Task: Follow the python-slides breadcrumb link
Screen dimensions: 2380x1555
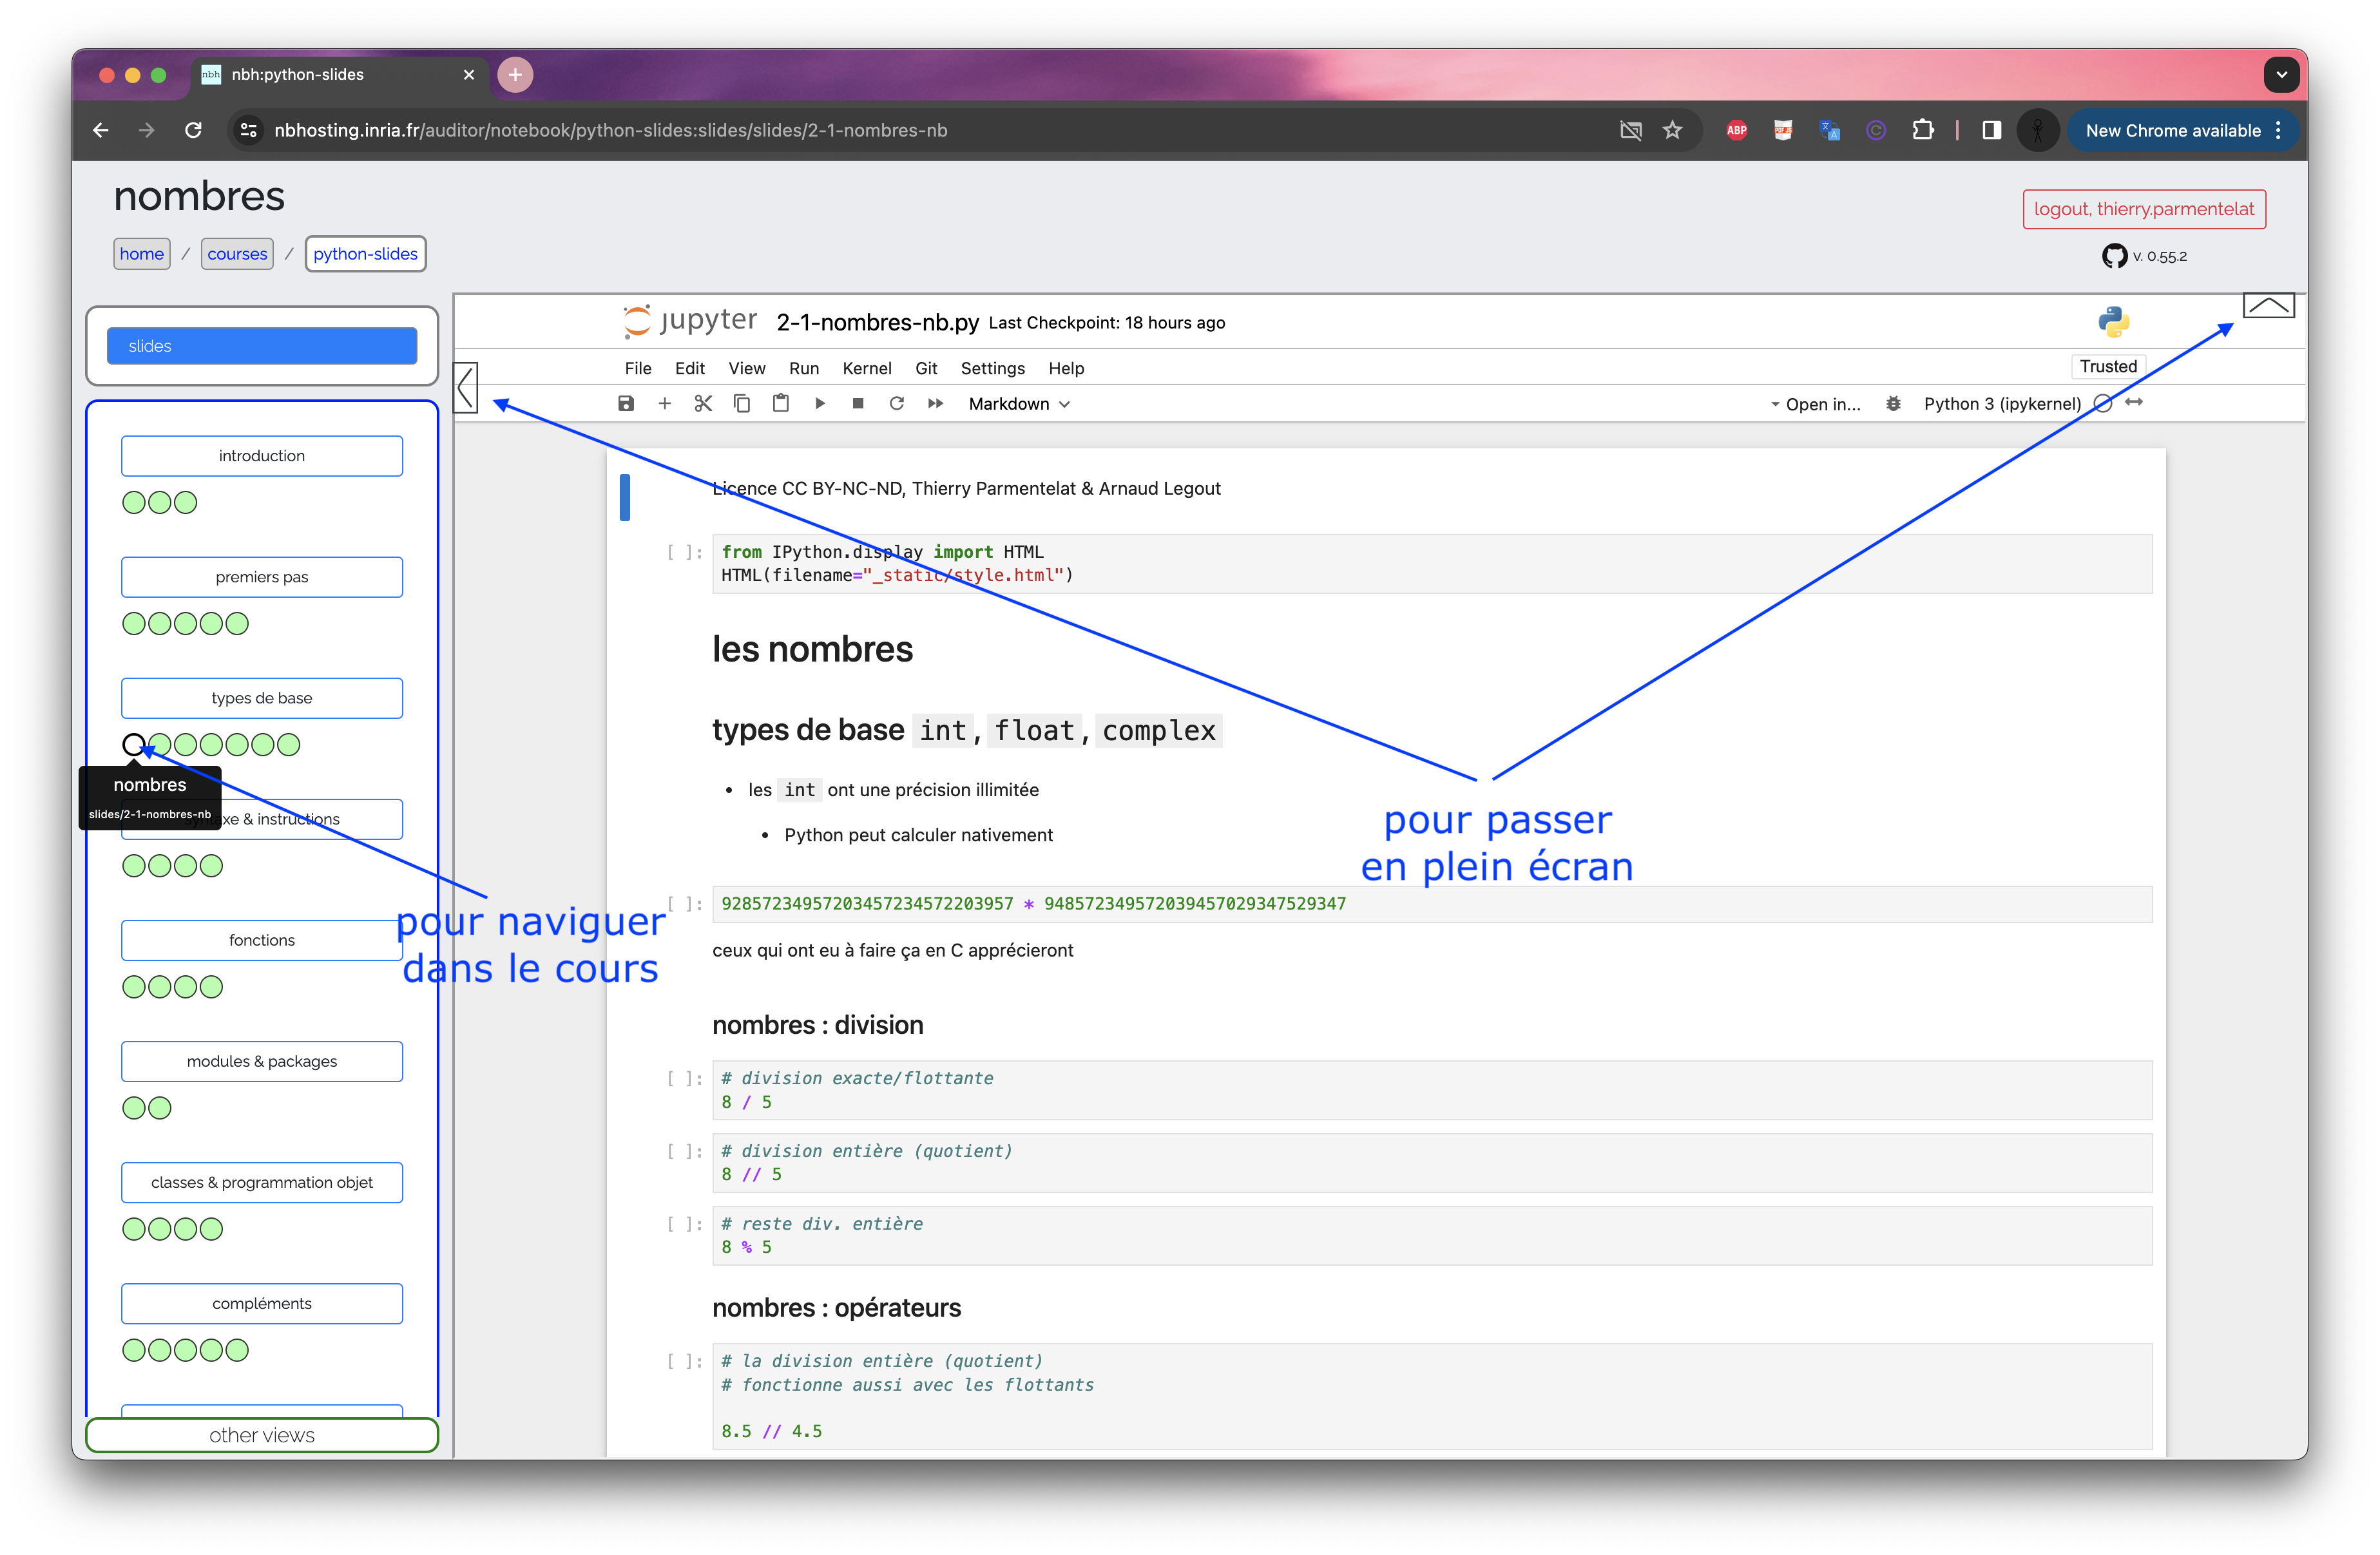Action: point(365,254)
